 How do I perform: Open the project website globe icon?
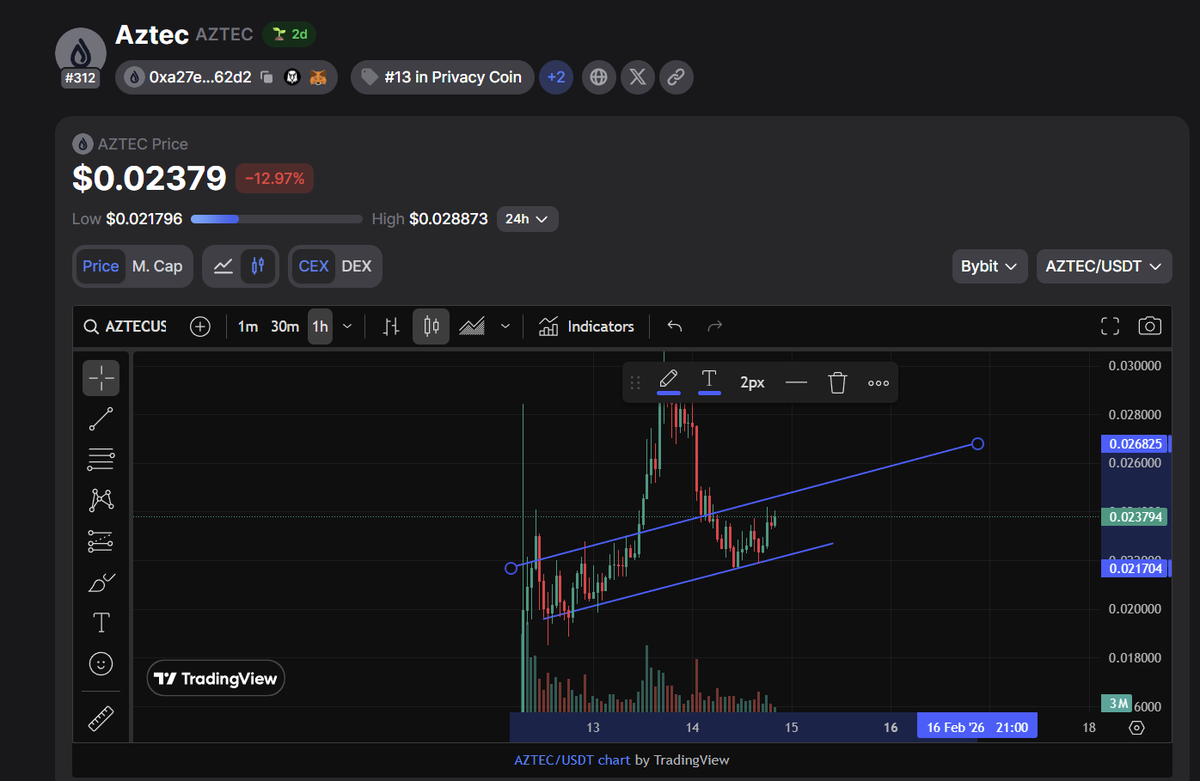(x=598, y=77)
